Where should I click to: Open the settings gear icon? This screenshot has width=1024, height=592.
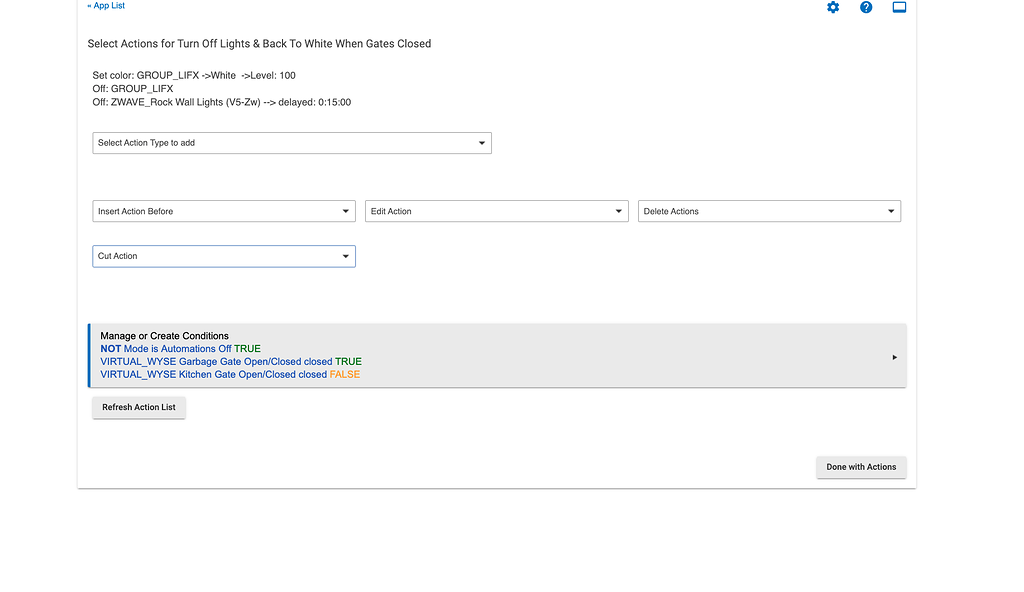(x=833, y=8)
